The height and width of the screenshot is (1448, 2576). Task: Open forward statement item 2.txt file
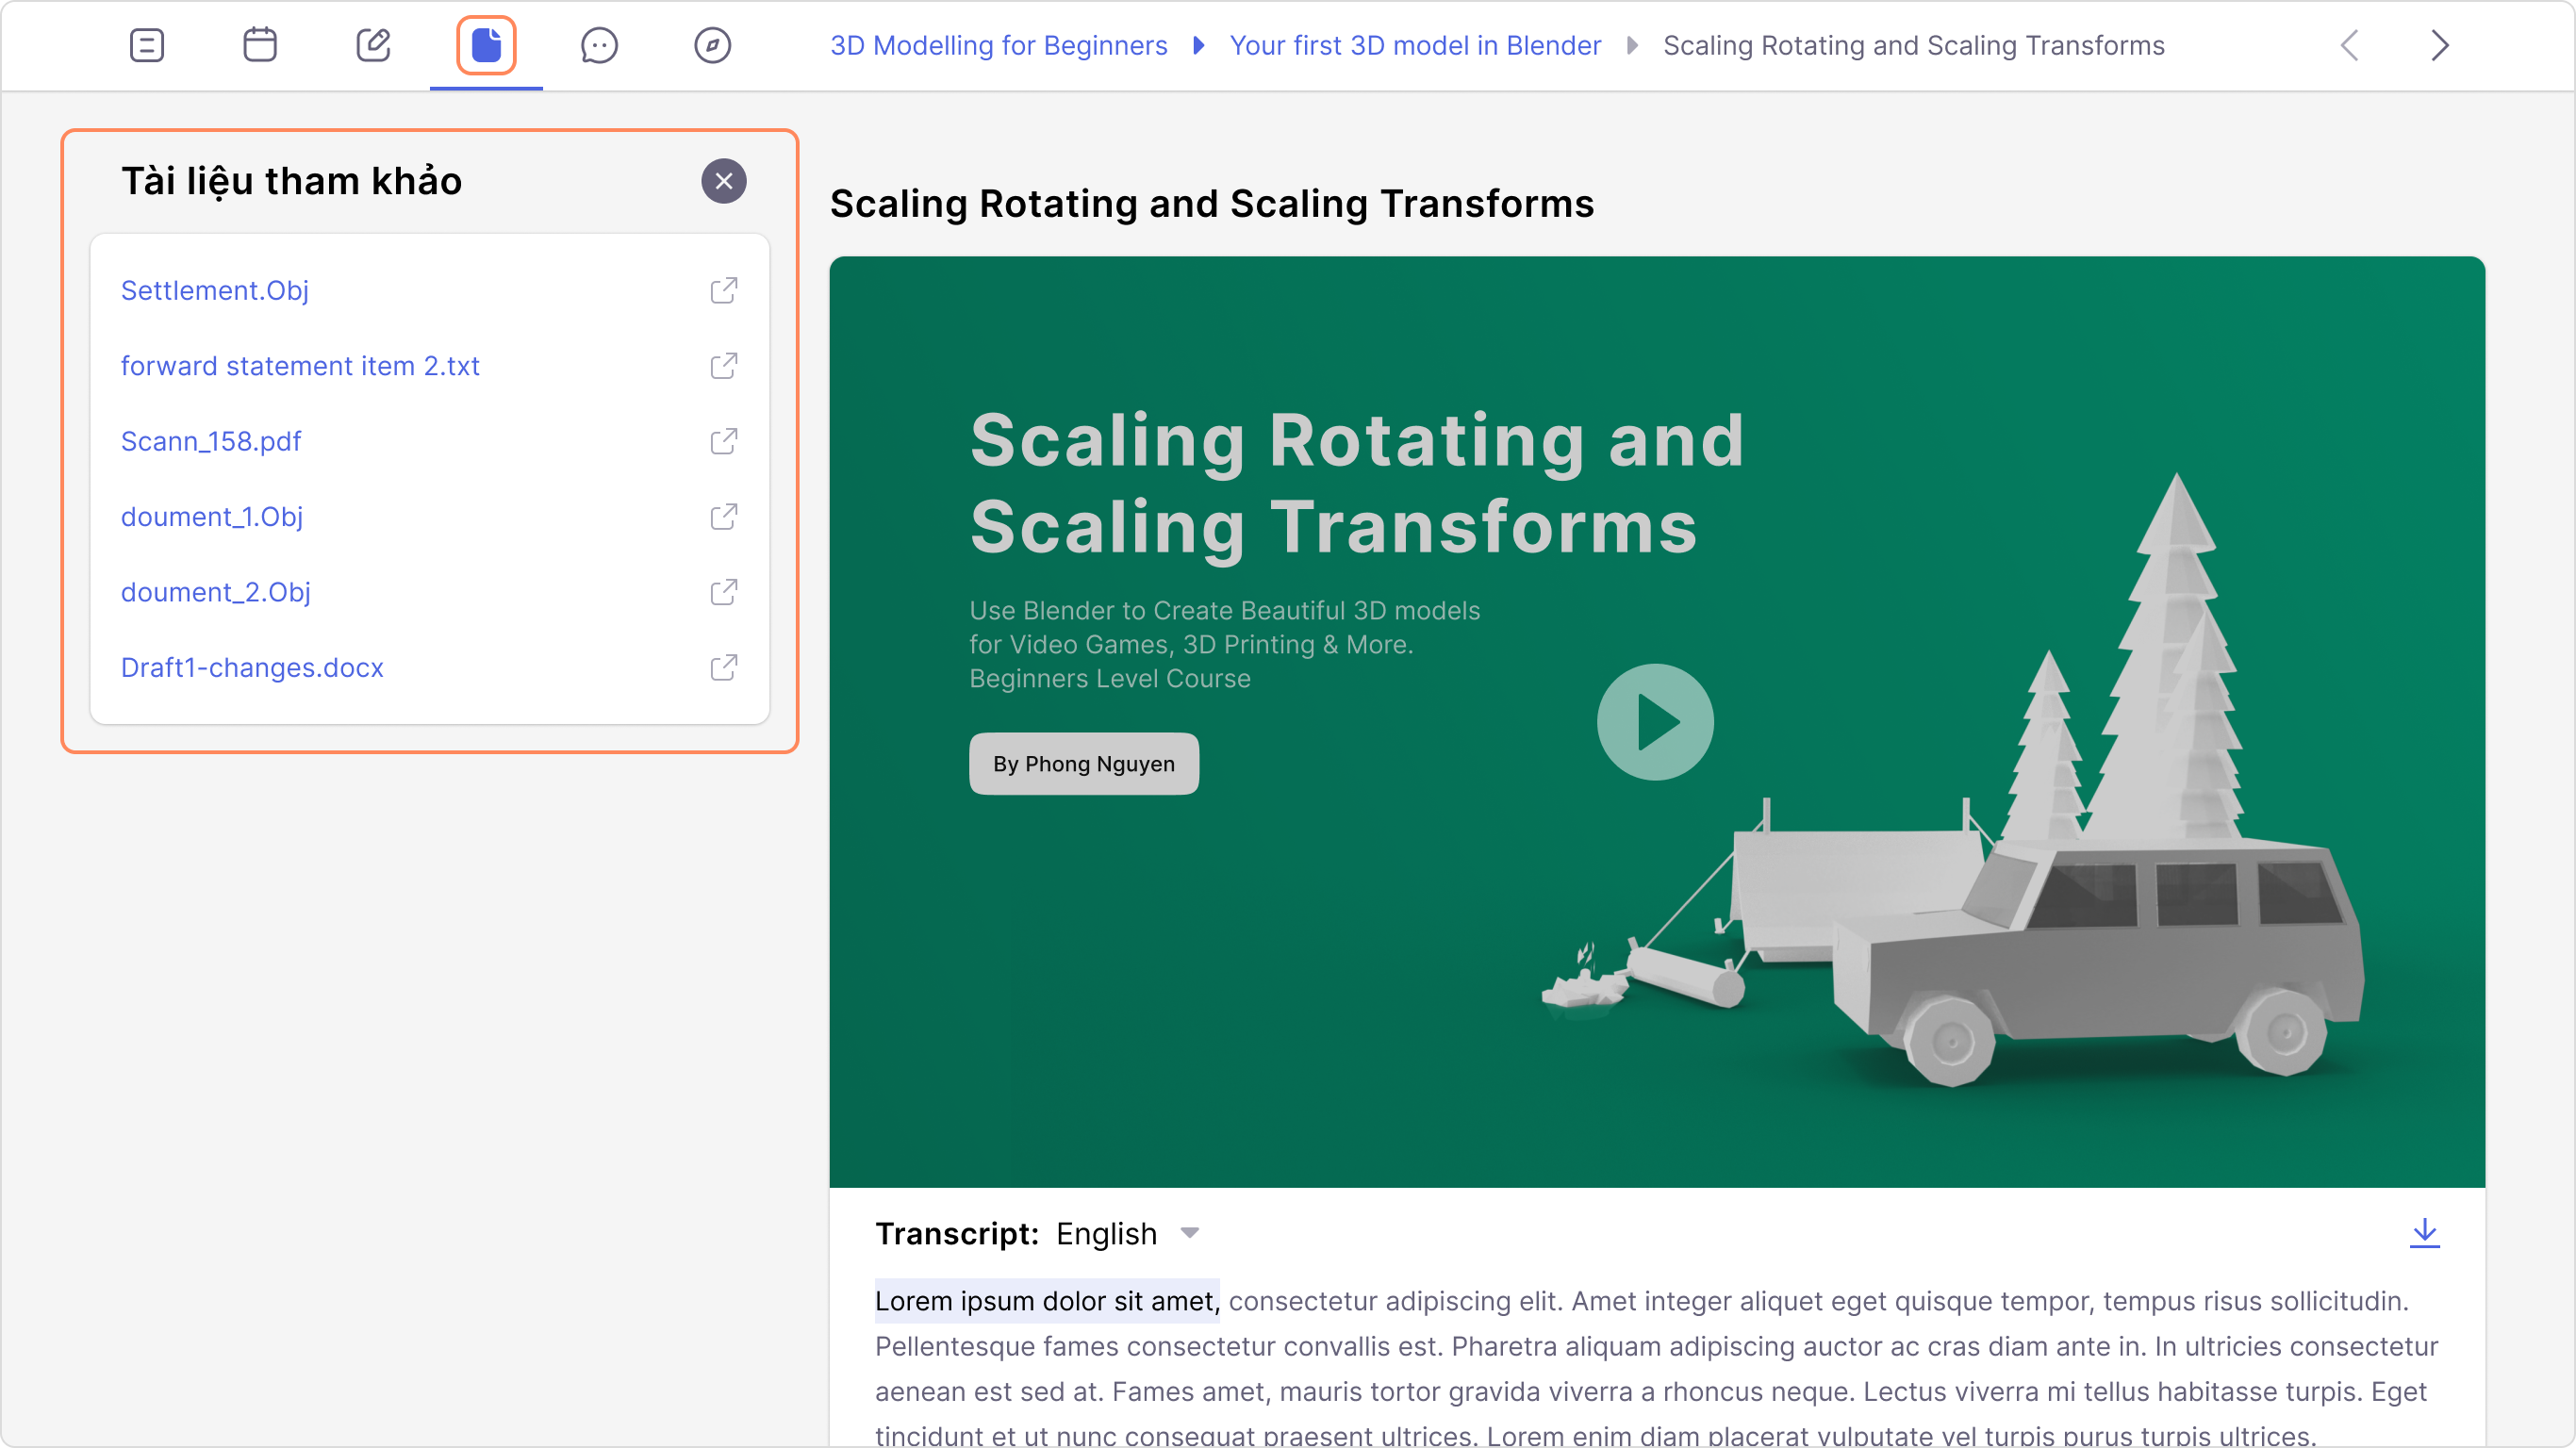(x=300, y=366)
